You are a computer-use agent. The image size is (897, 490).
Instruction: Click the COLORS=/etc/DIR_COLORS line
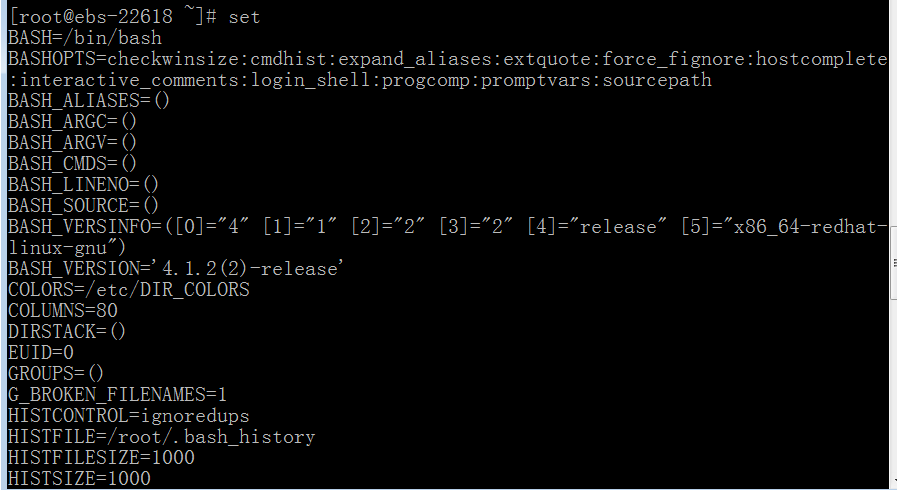click(x=129, y=289)
